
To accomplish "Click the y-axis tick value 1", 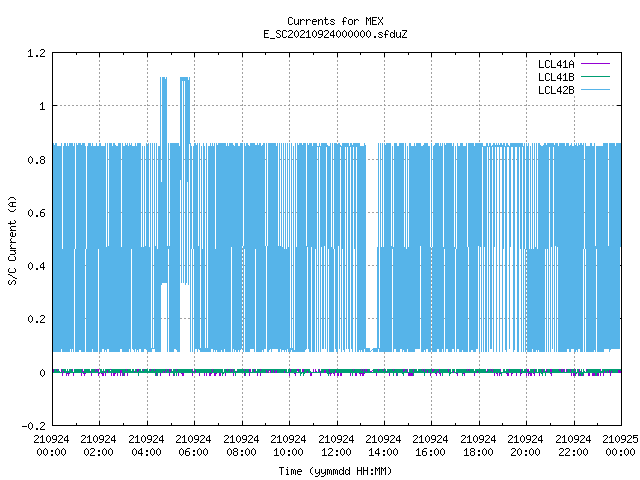I will pos(42,106).
